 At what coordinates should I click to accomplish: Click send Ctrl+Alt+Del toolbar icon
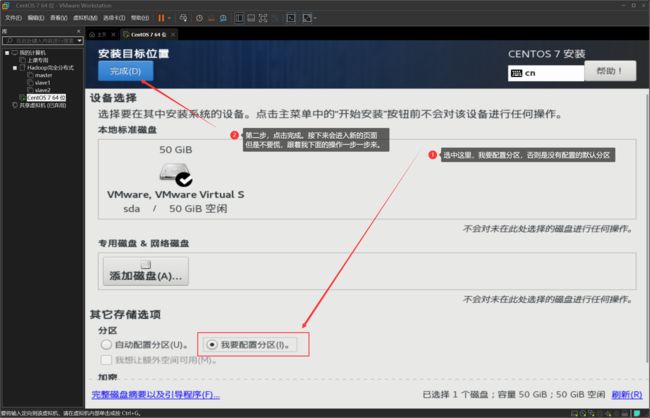[183, 18]
